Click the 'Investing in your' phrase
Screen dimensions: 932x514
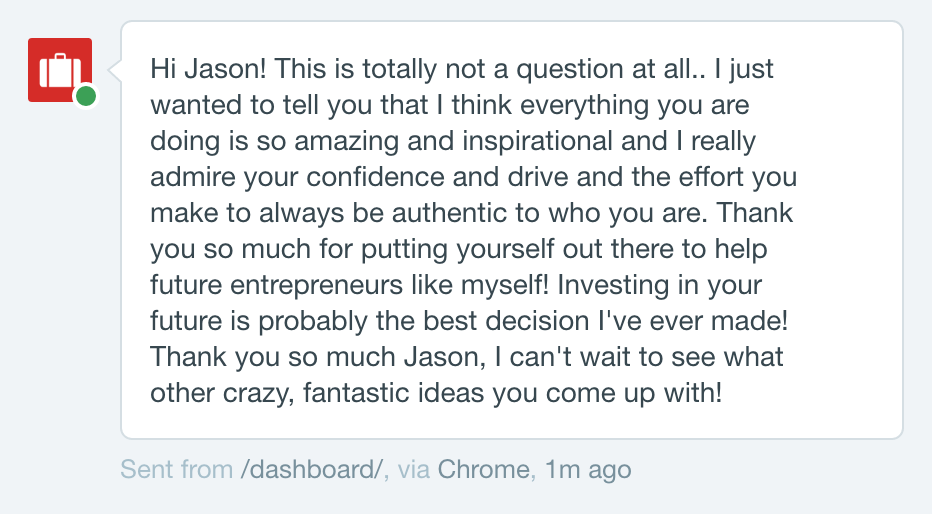(659, 285)
